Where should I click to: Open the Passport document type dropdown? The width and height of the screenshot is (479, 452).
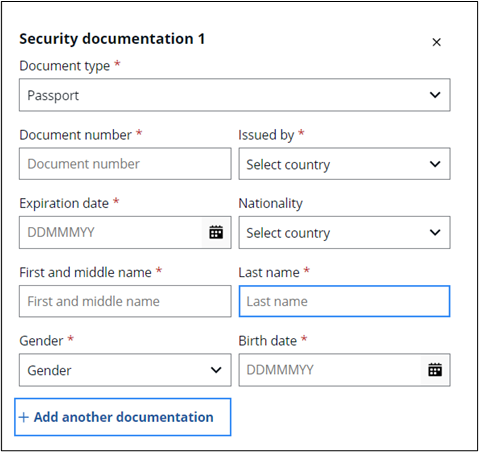point(235,95)
